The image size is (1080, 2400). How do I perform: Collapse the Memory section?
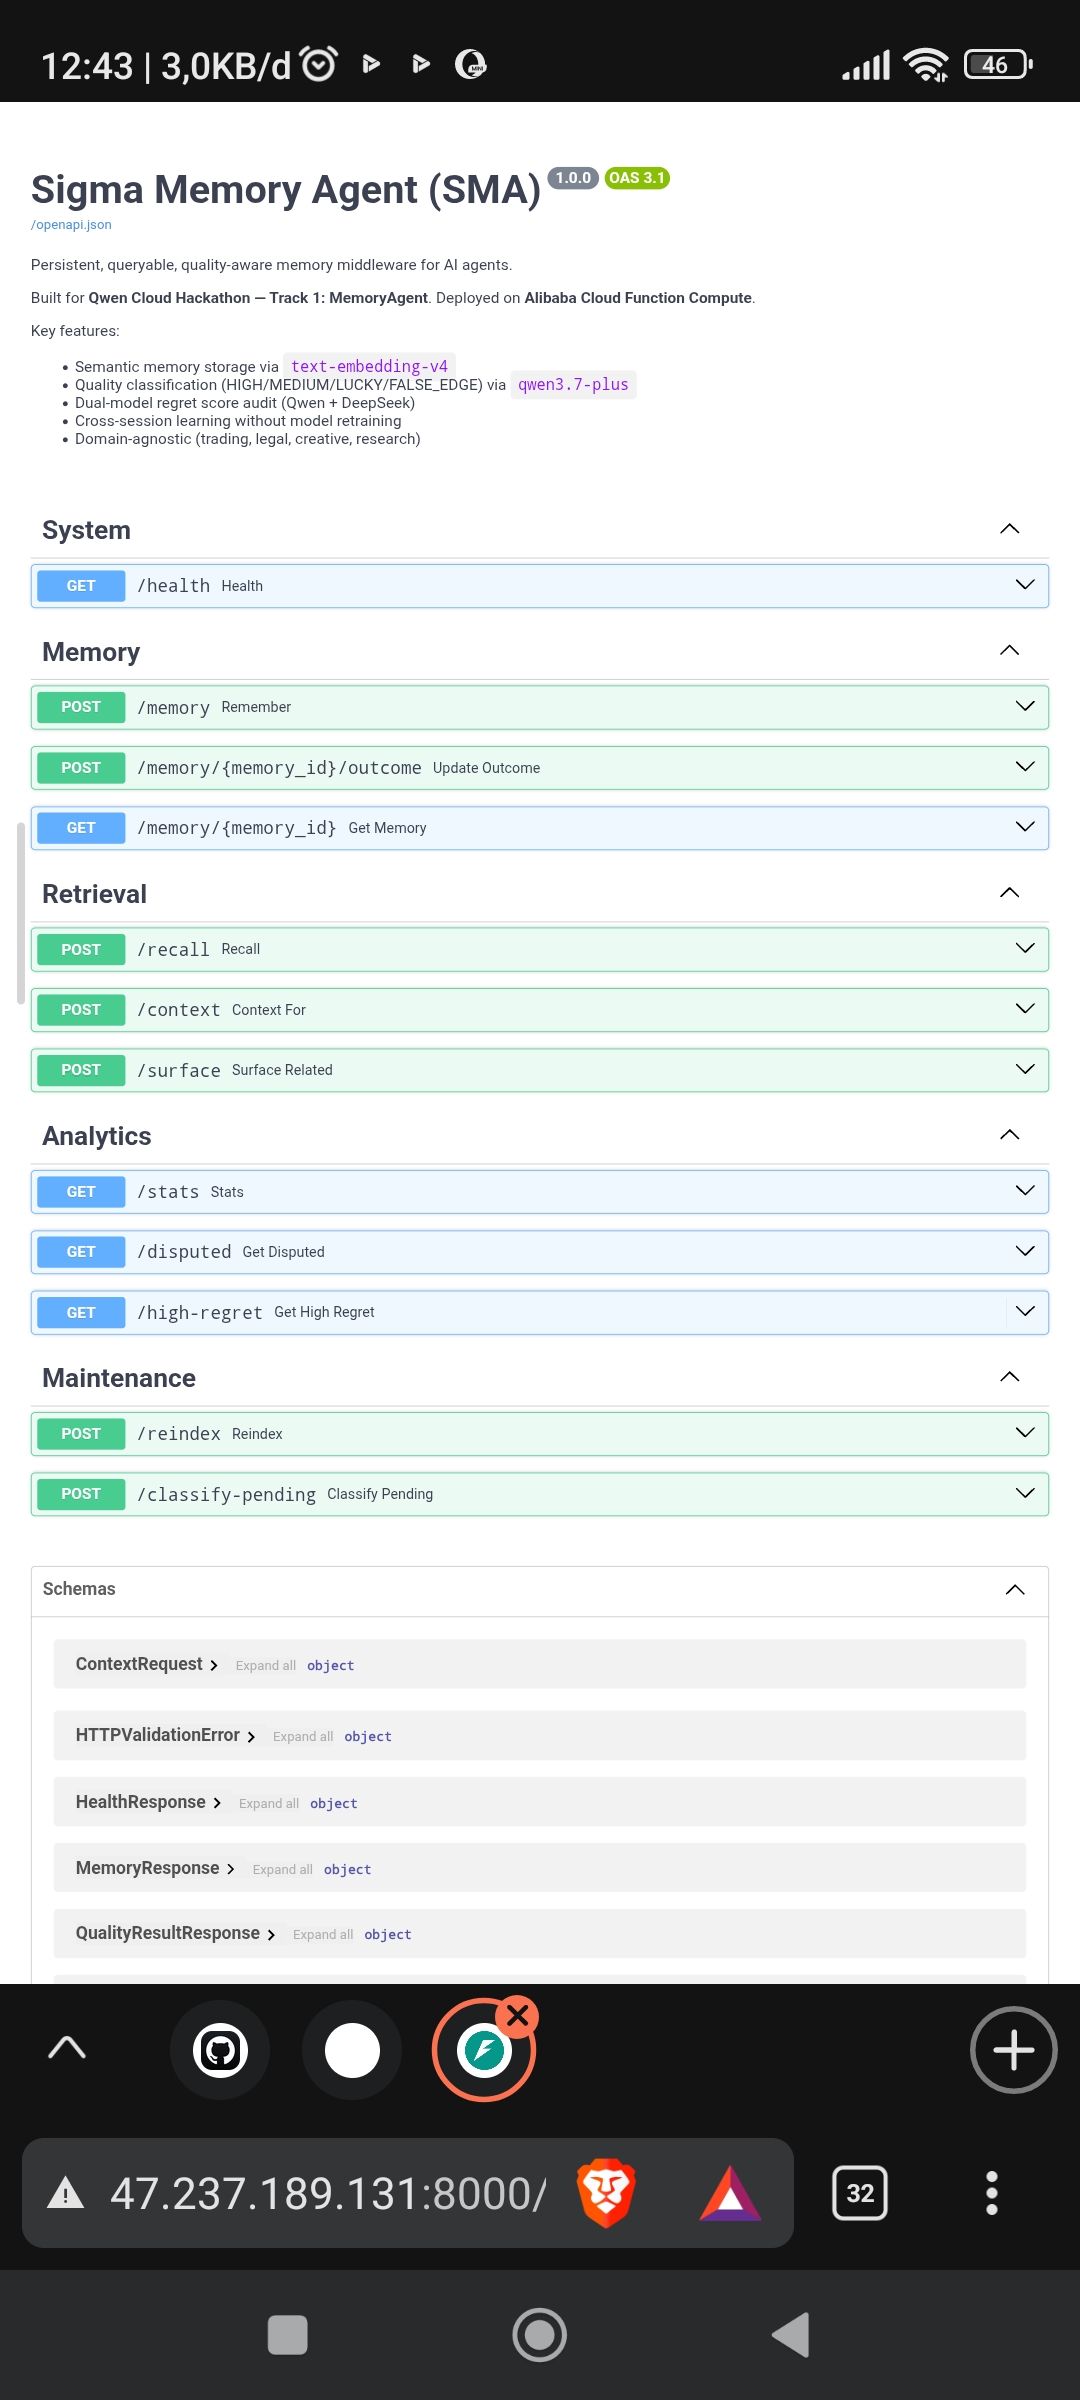pyautogui.click(x=1010, y=651)
